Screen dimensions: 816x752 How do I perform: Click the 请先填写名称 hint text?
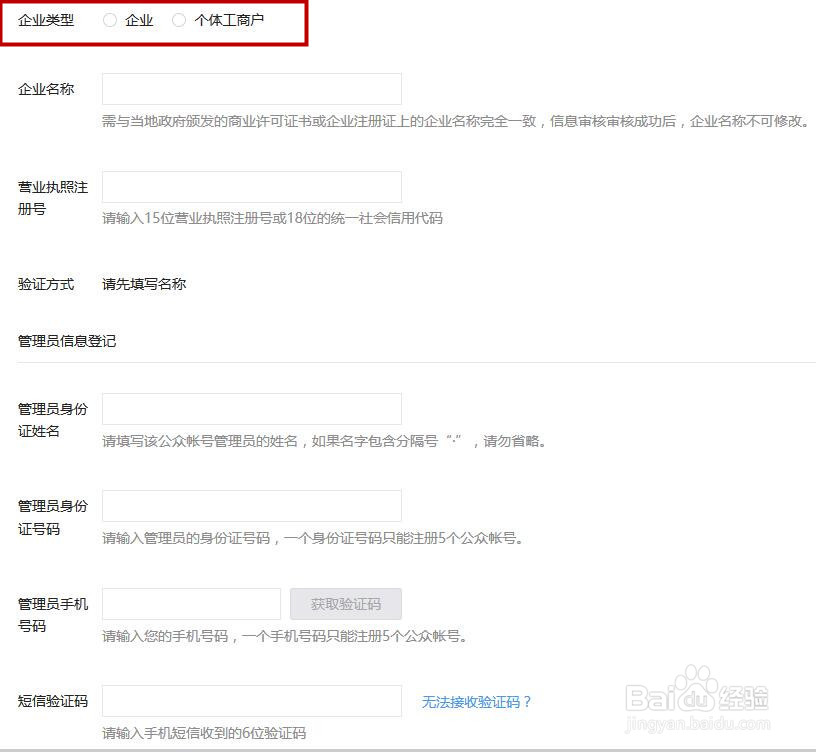coord(143,284)
